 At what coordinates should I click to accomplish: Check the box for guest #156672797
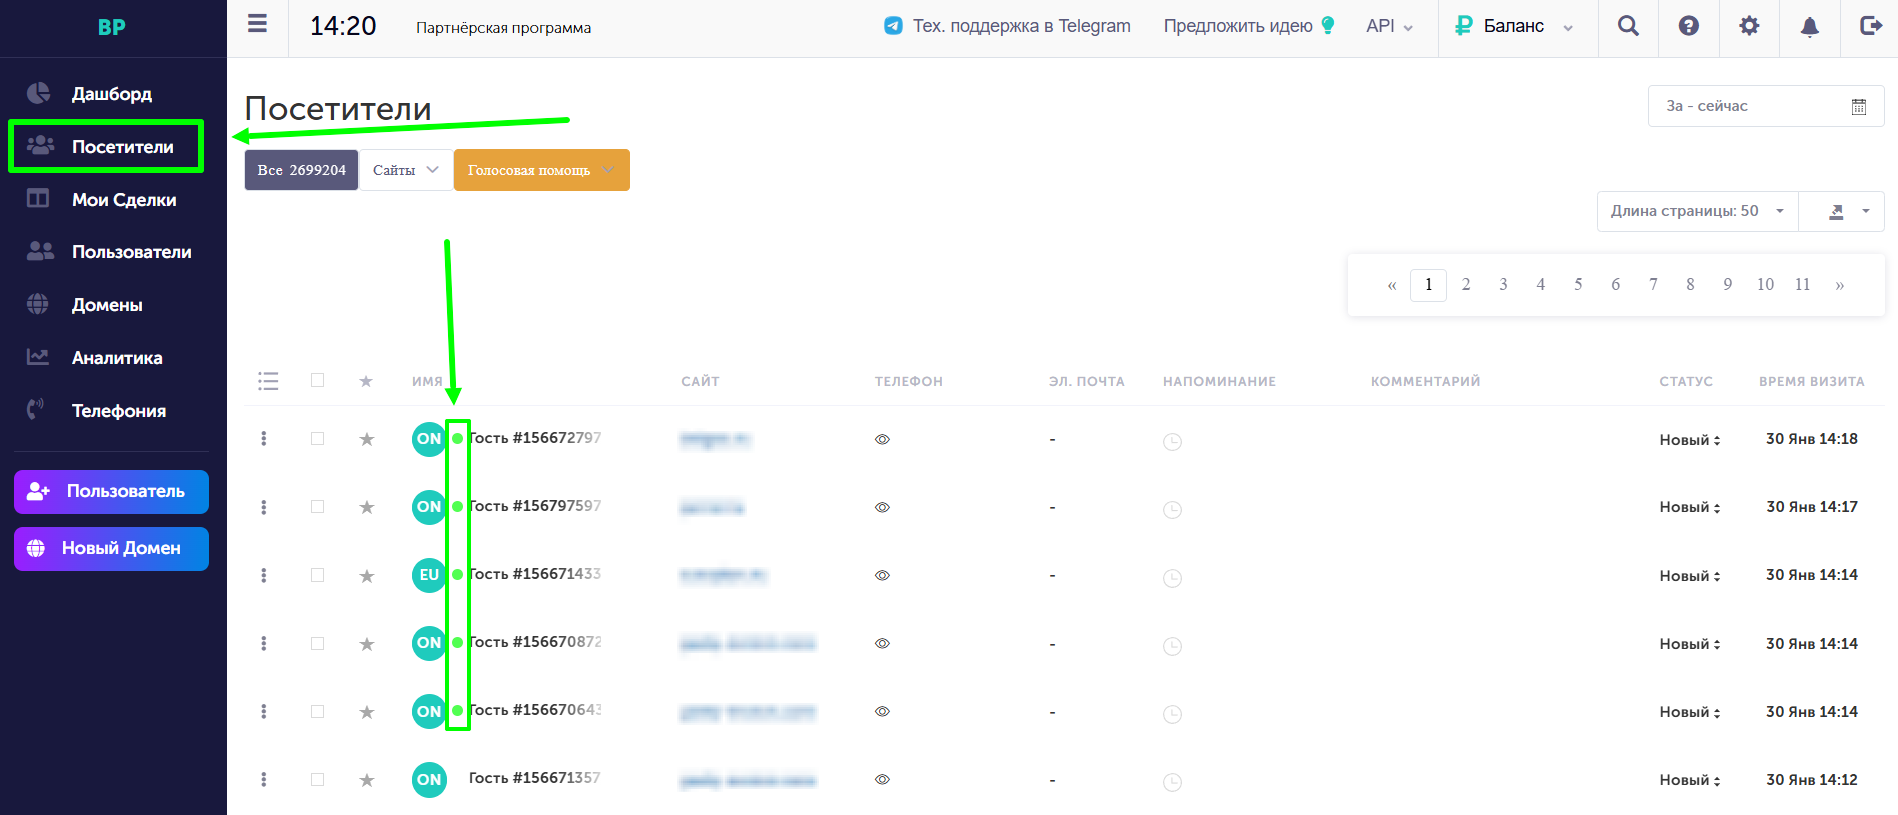pyautogui.click(x=317, y=438)
